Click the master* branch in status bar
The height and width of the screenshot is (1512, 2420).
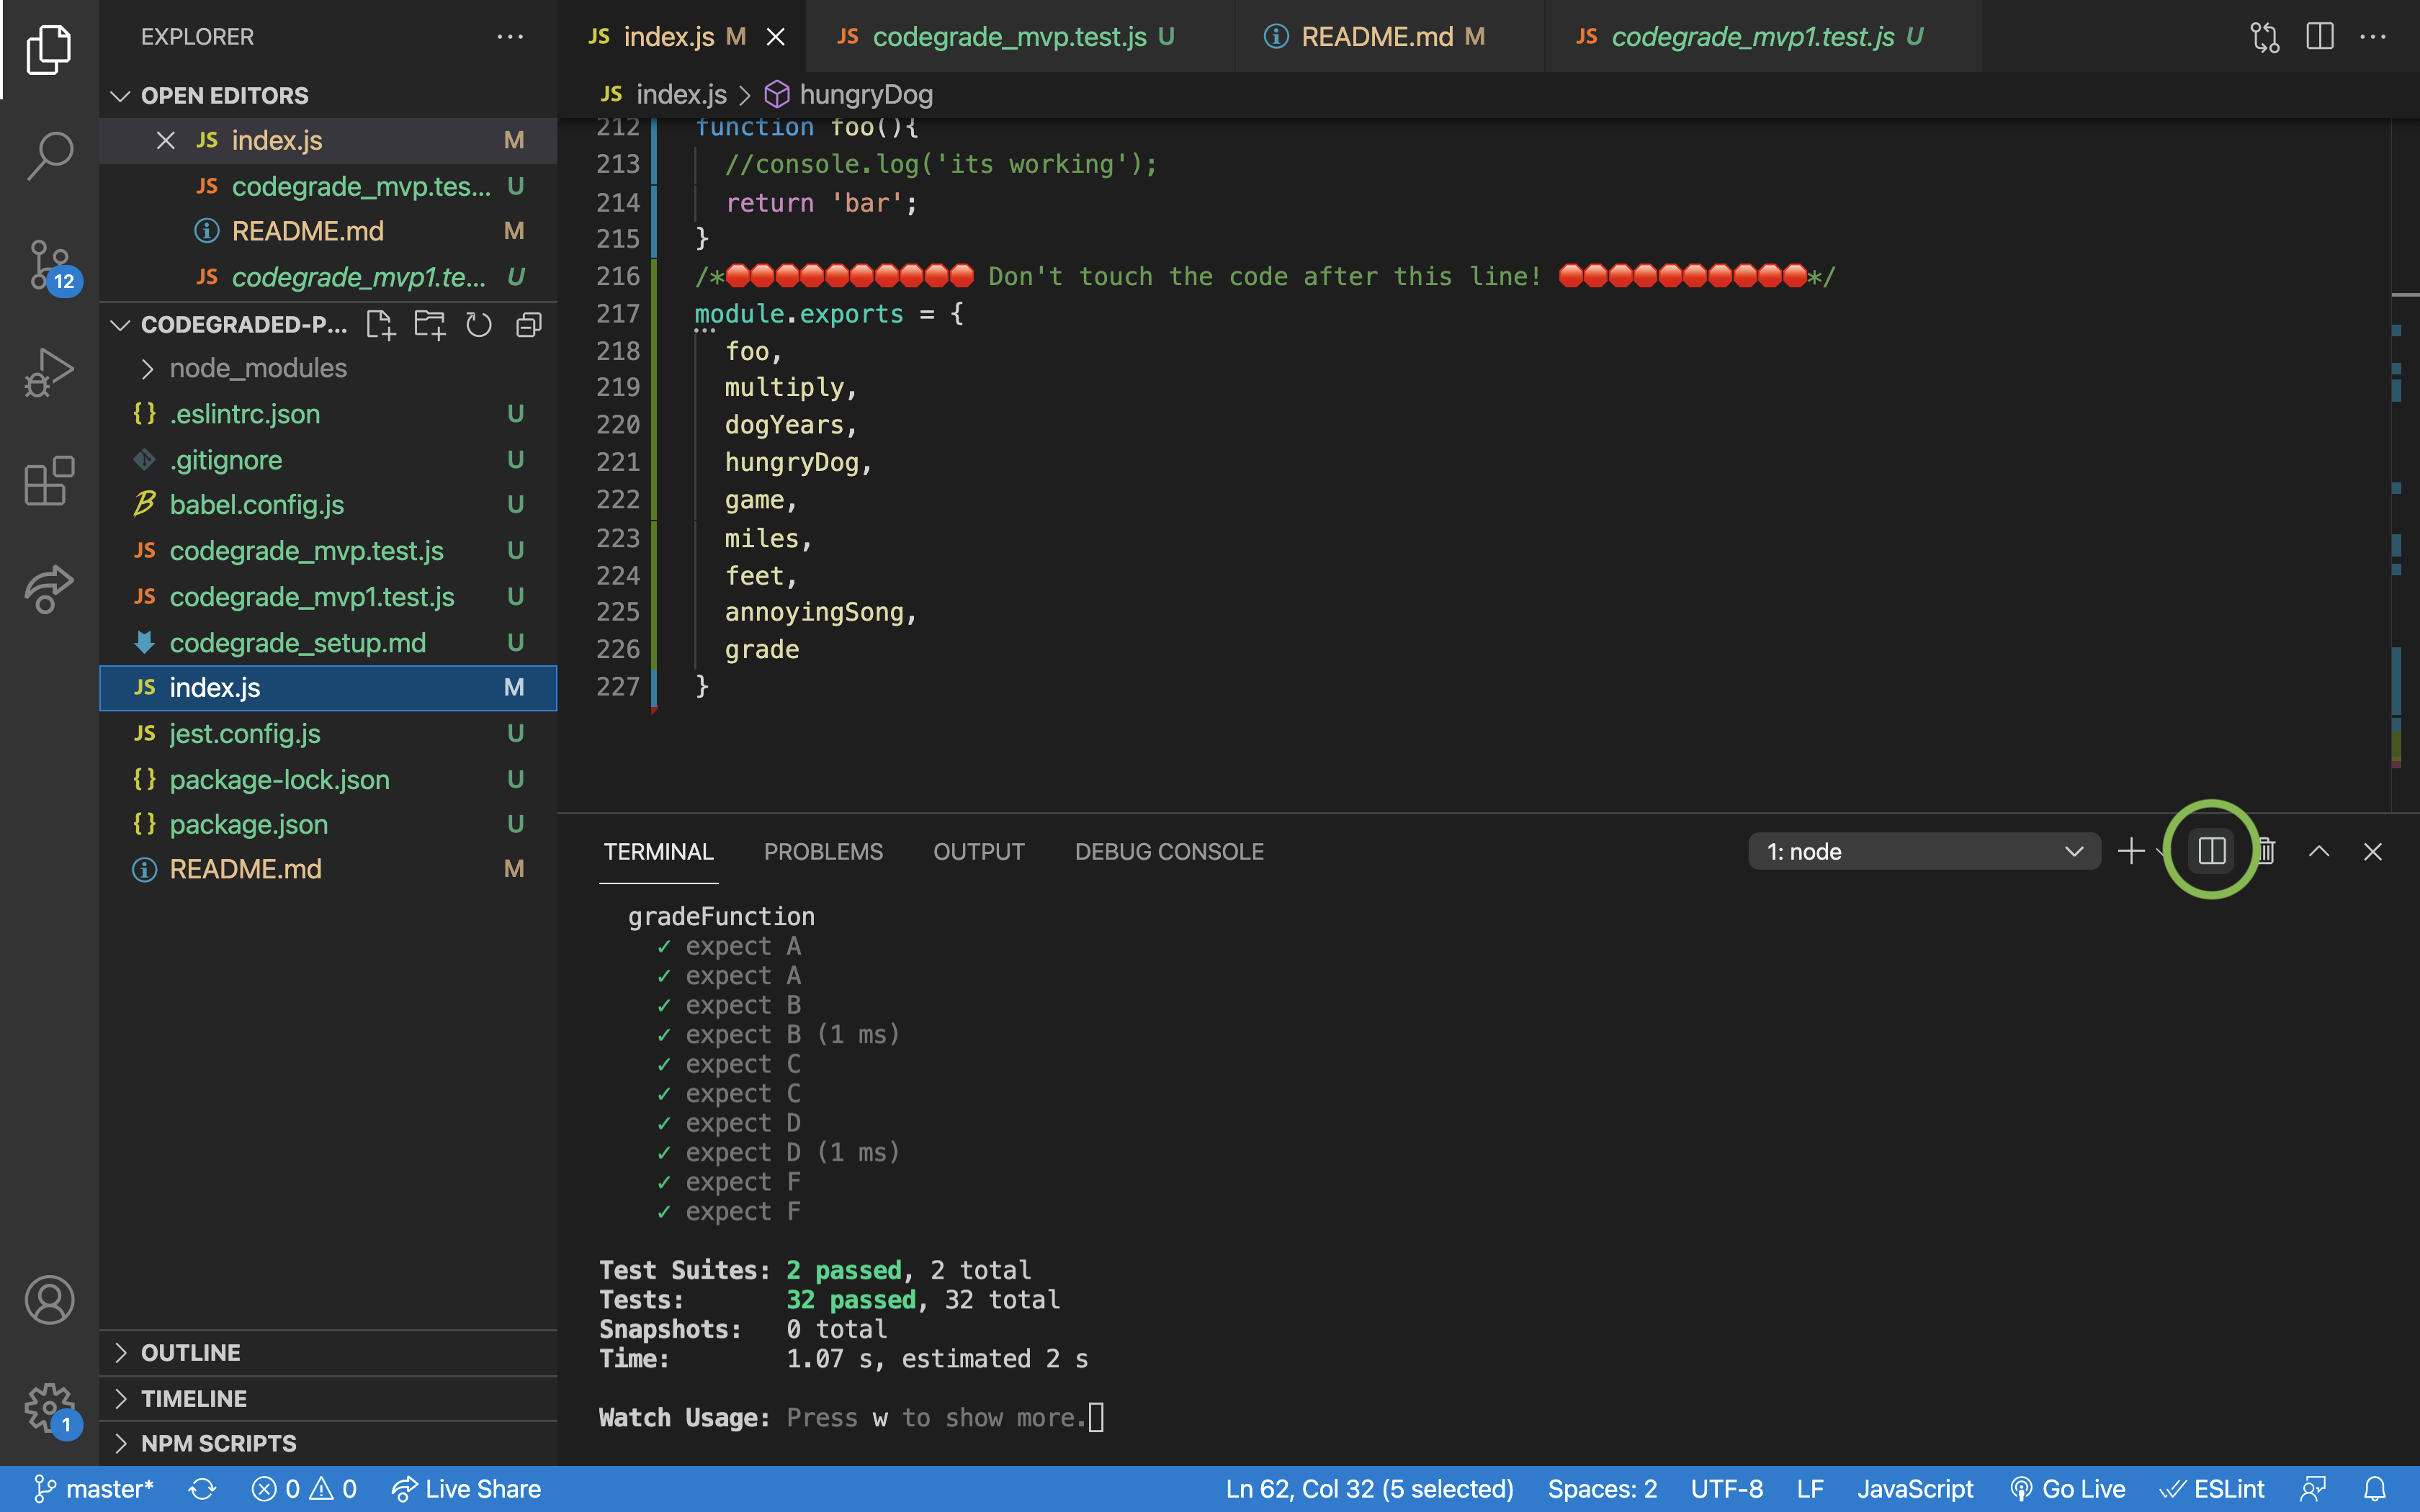coord(95,1489)
